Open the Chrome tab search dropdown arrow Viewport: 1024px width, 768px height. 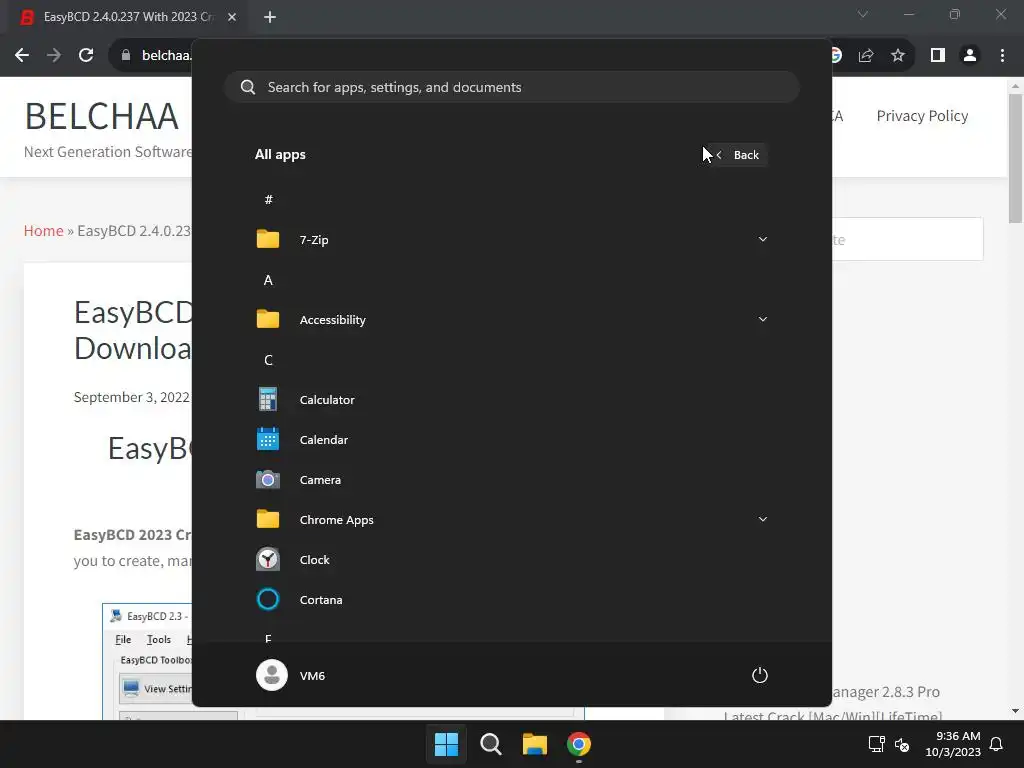point(863,14)
